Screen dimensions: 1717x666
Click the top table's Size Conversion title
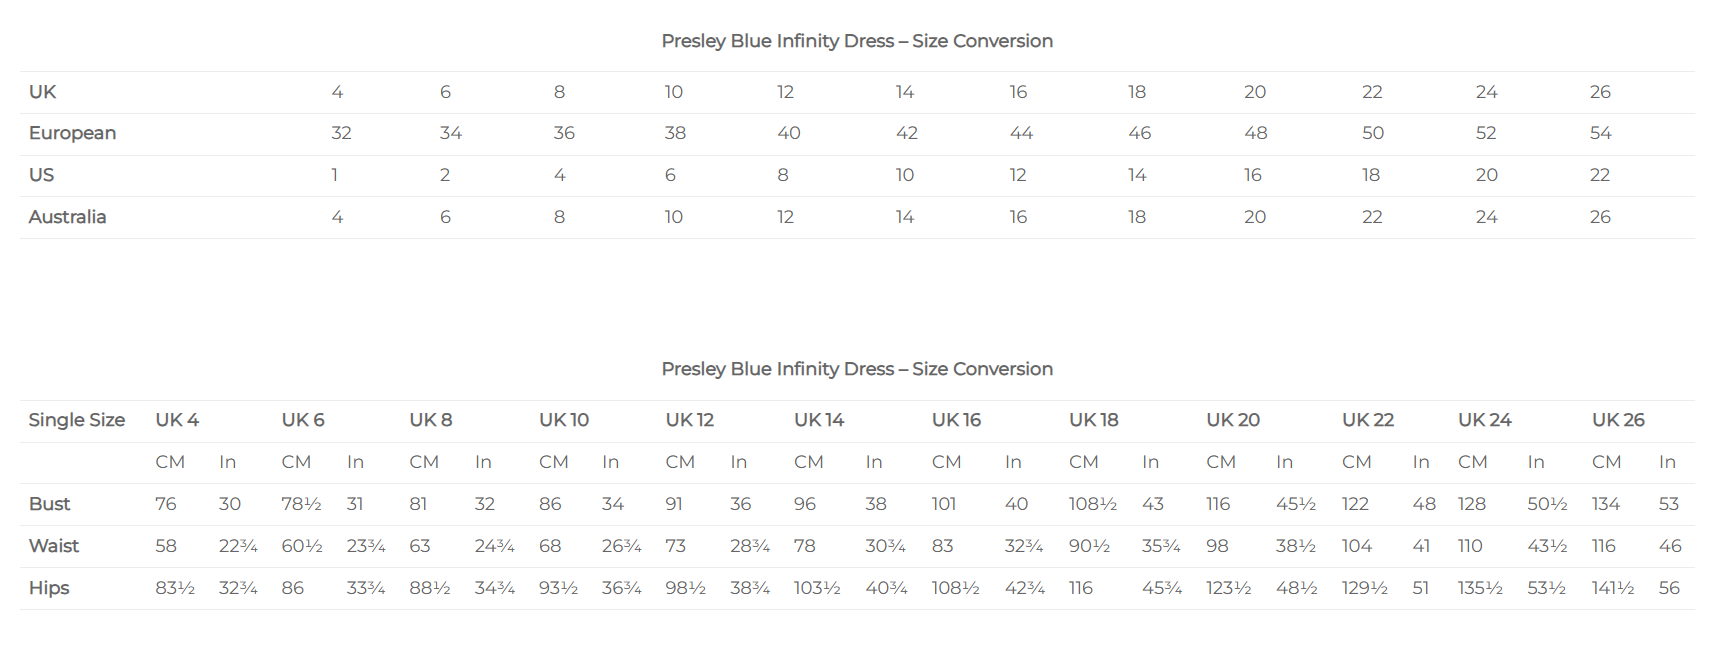coord(857,41)
